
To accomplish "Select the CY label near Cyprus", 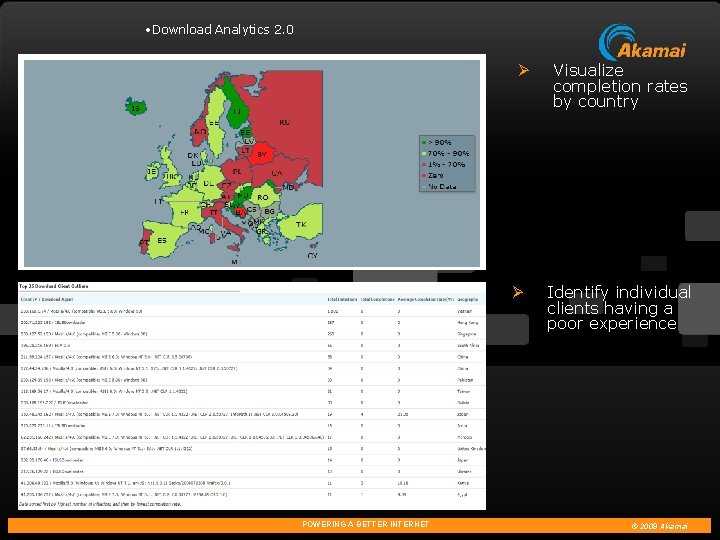I will click(x=312, y=255).
